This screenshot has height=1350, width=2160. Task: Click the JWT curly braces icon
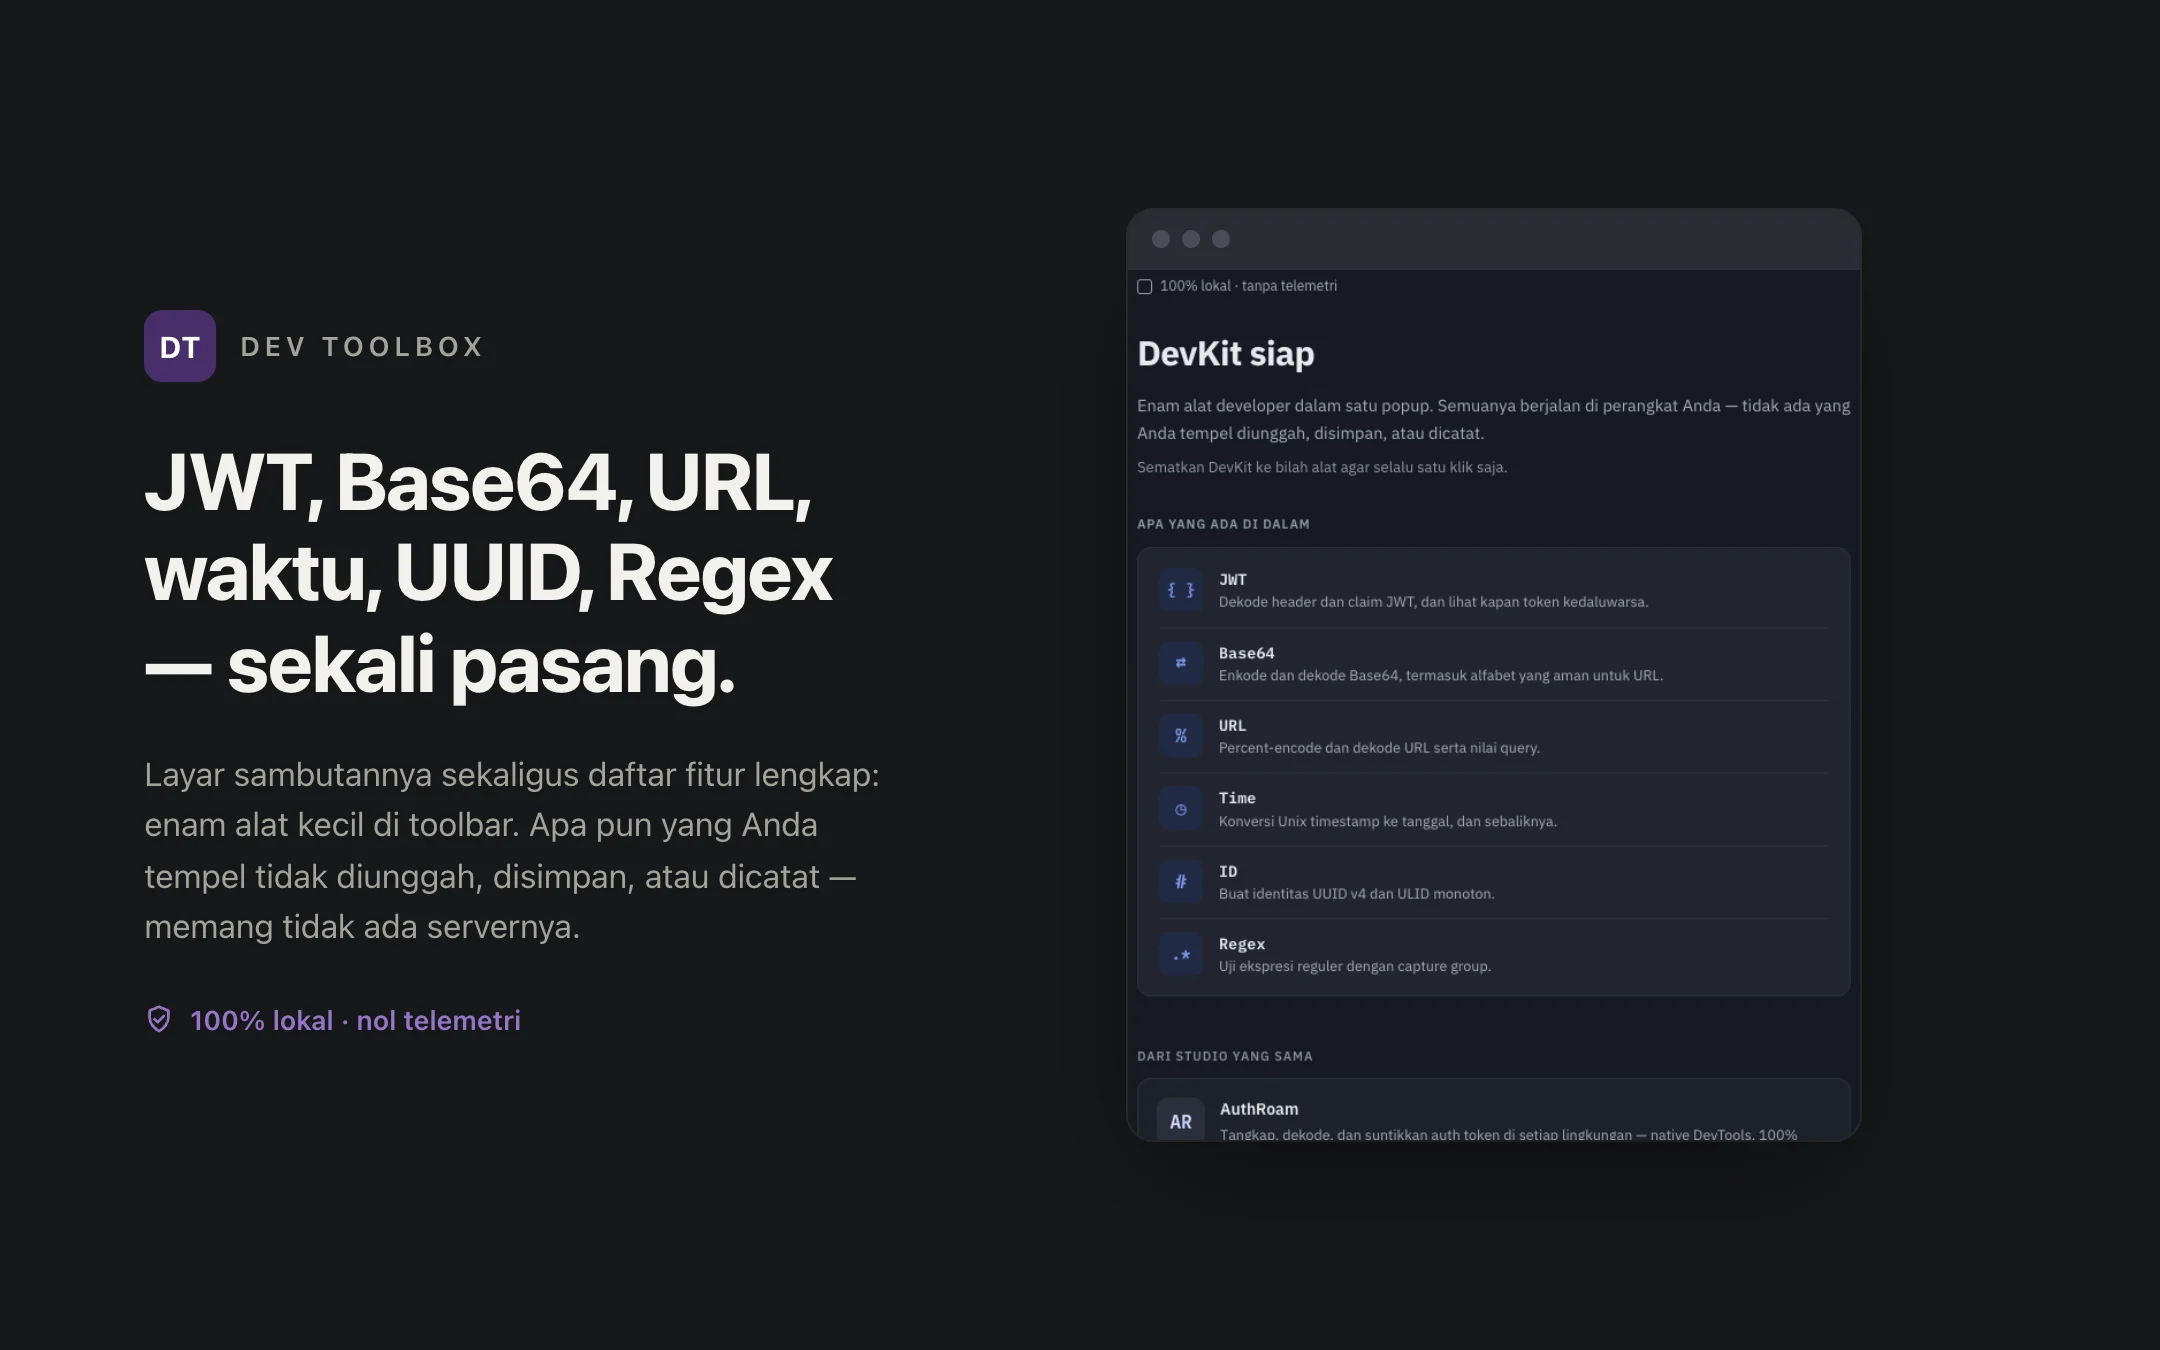tap(1181, 590)
